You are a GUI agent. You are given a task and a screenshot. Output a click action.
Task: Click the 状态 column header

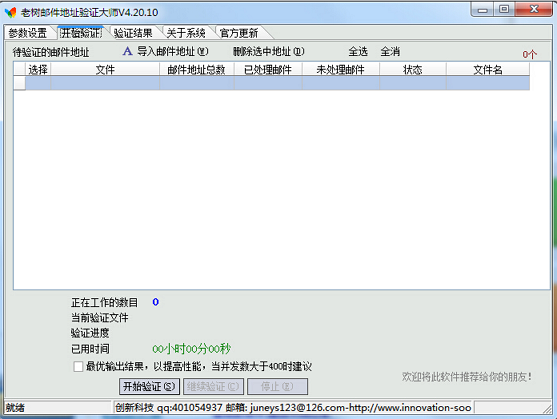(x=413, y=70)
